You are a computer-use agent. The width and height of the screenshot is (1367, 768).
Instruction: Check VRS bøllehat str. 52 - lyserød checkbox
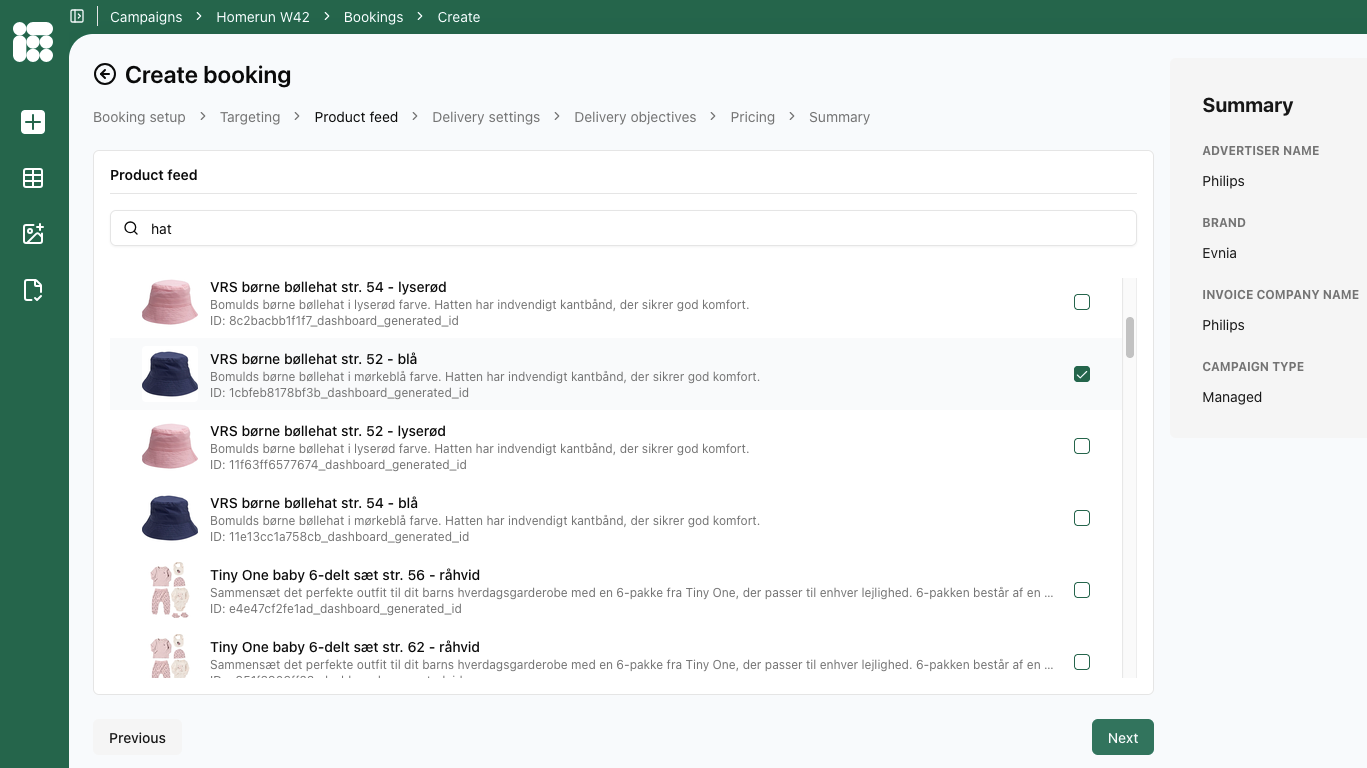click(x=1082, y=446)
